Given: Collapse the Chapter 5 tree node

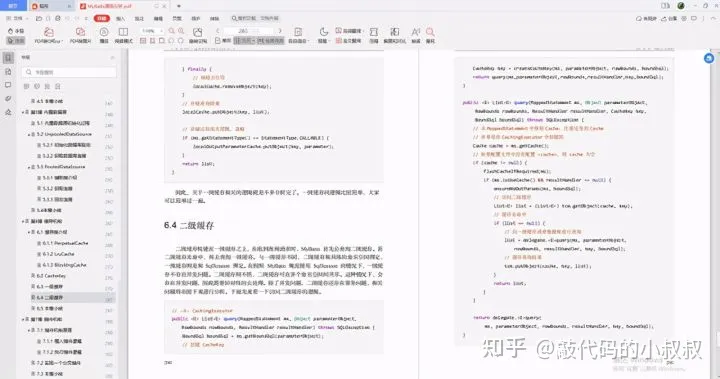Looking at the screenshot, I should click(x=23, y=113).
